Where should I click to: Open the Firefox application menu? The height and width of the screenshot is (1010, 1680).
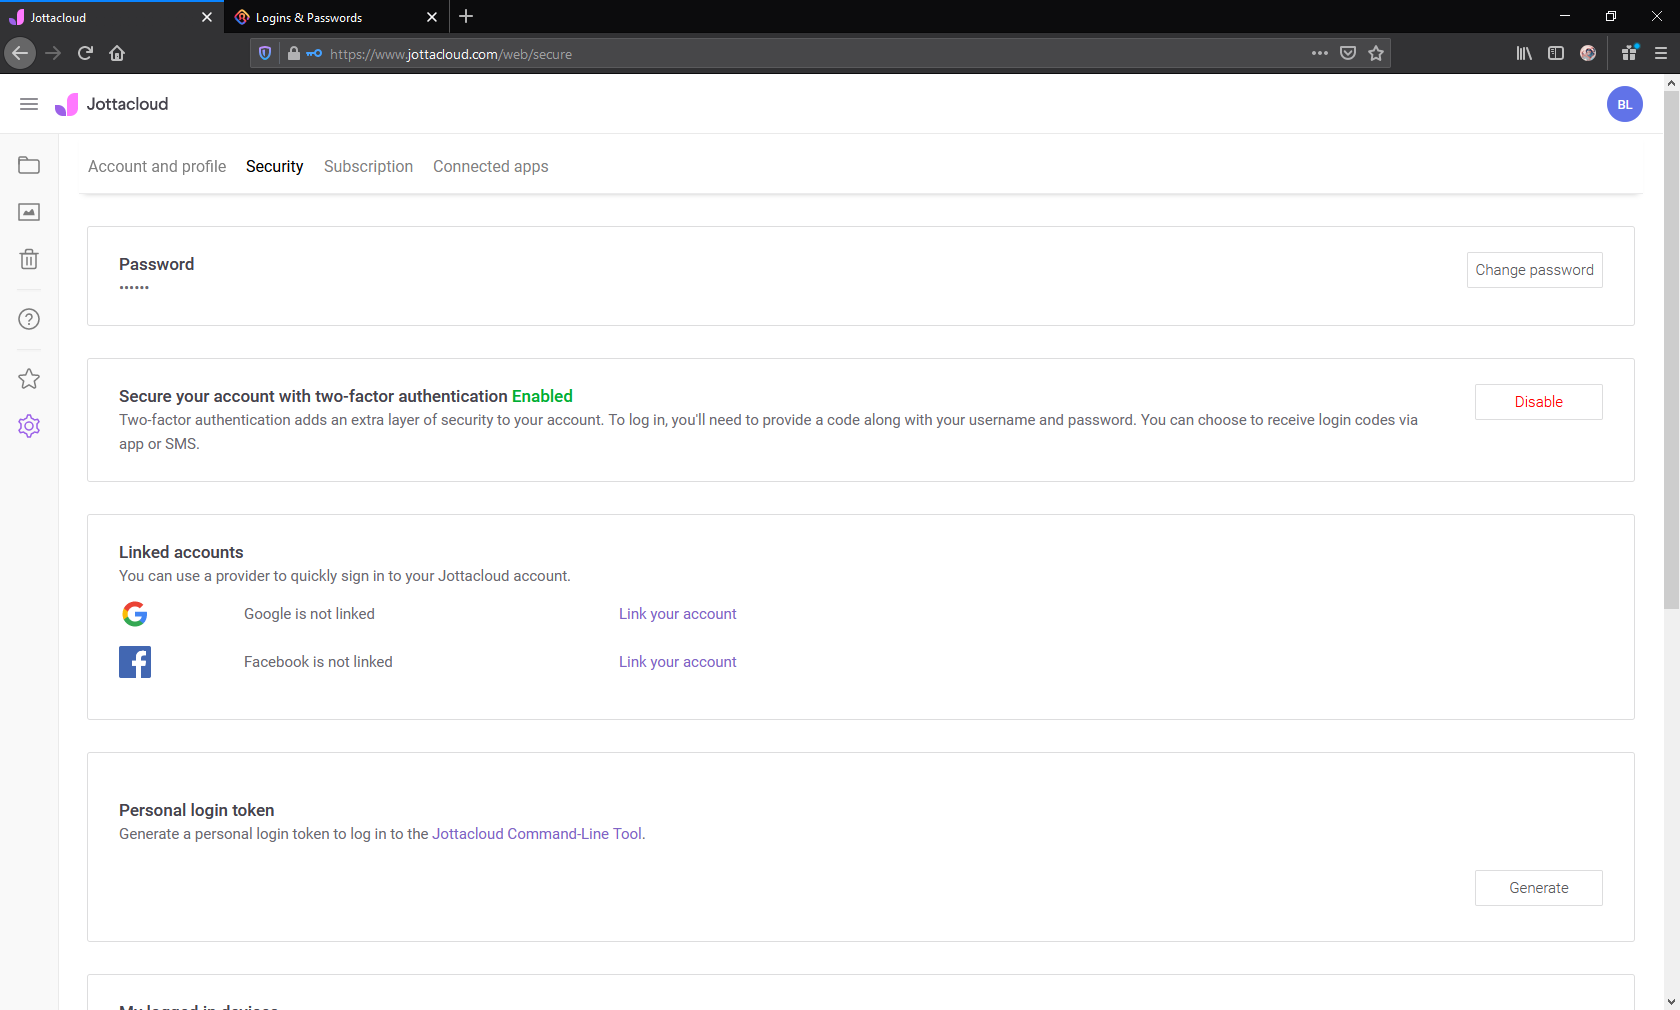coord(1661,53)
